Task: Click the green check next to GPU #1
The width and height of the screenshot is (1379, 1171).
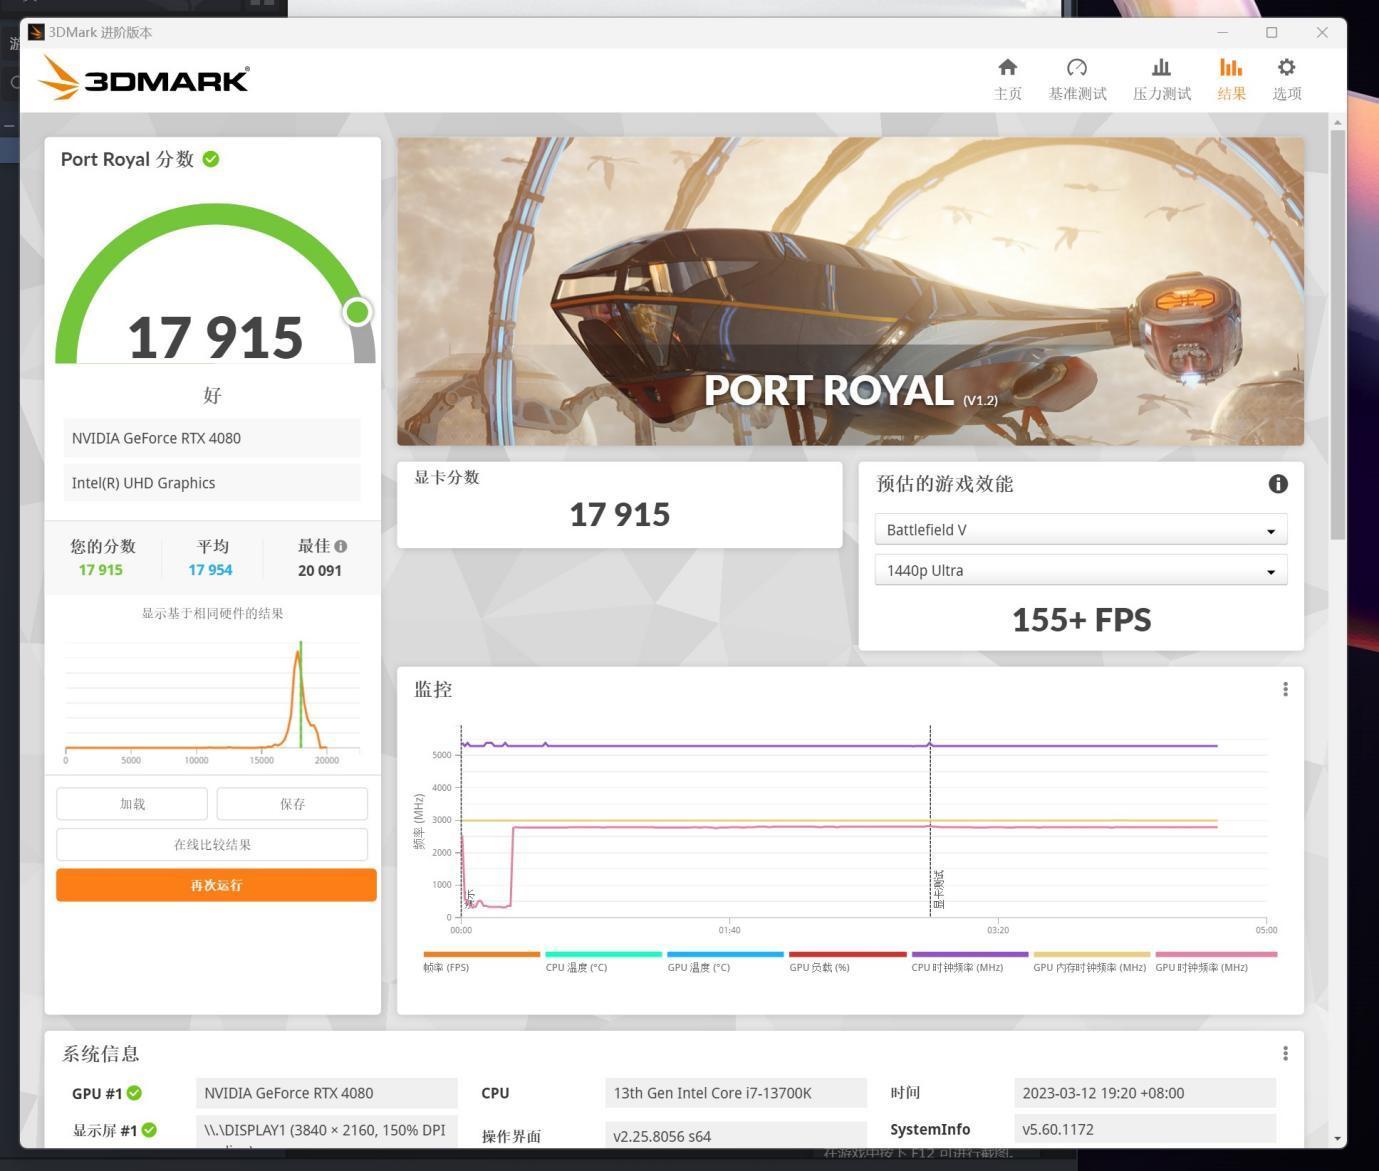Action: click(x=134, y=1093)
